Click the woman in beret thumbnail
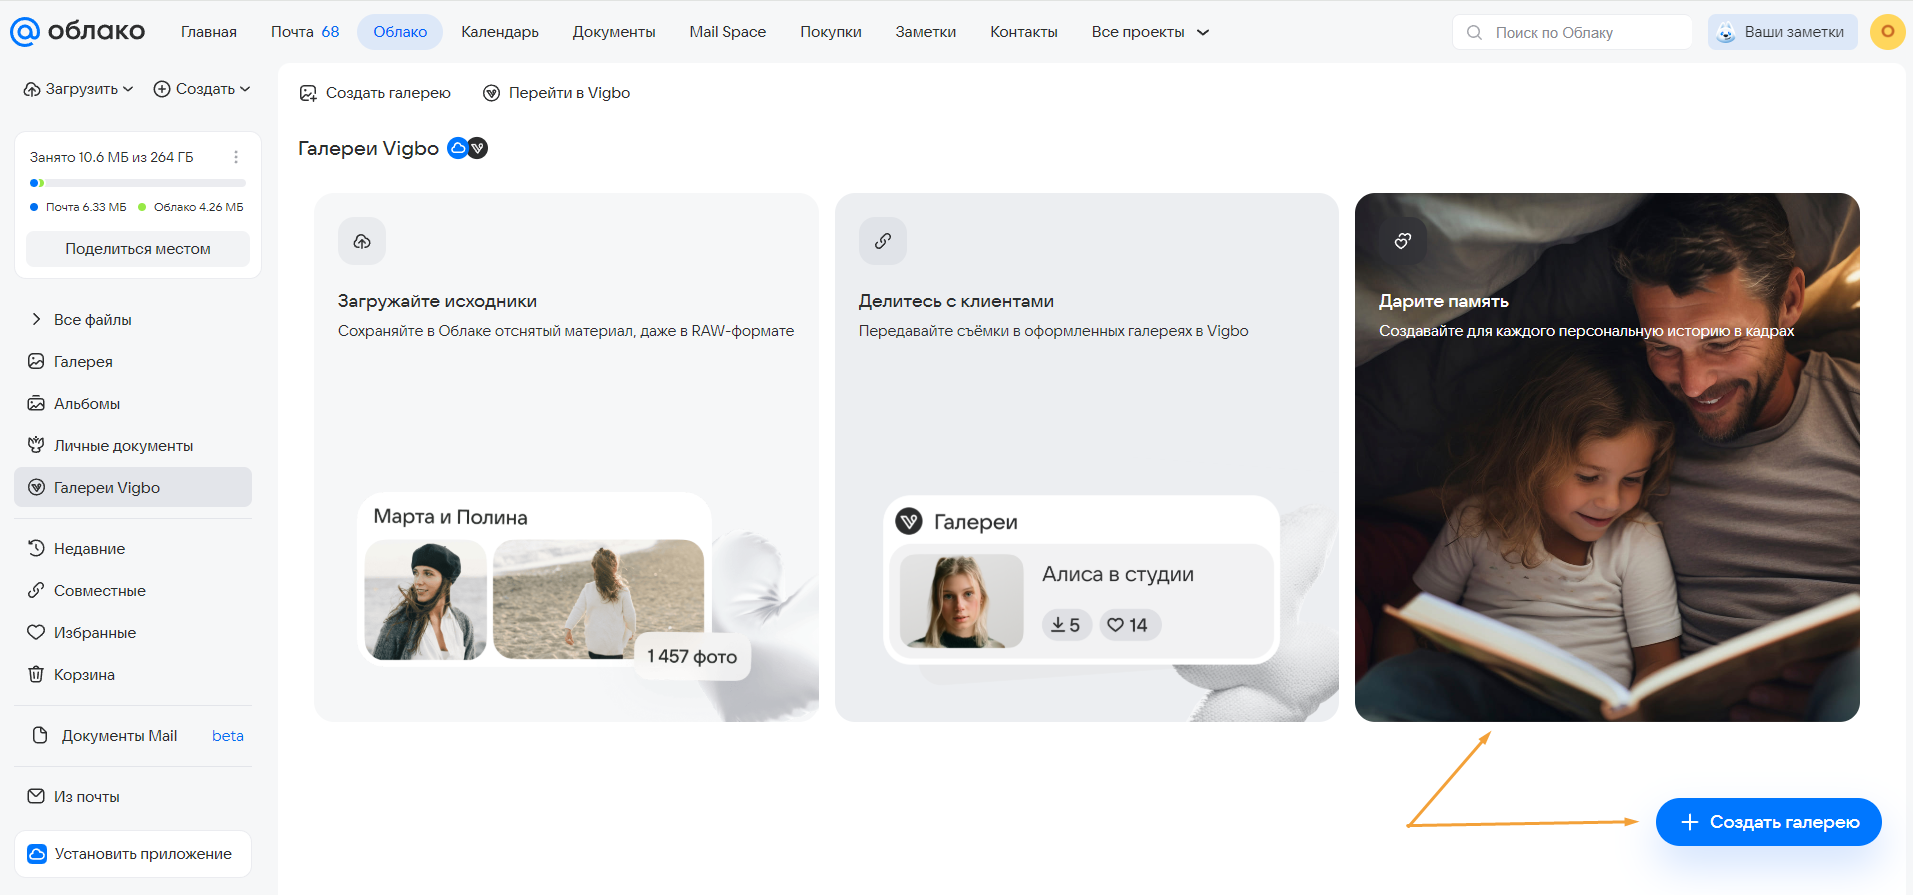This screenshot has width=1913, height=895. (426, 600)
